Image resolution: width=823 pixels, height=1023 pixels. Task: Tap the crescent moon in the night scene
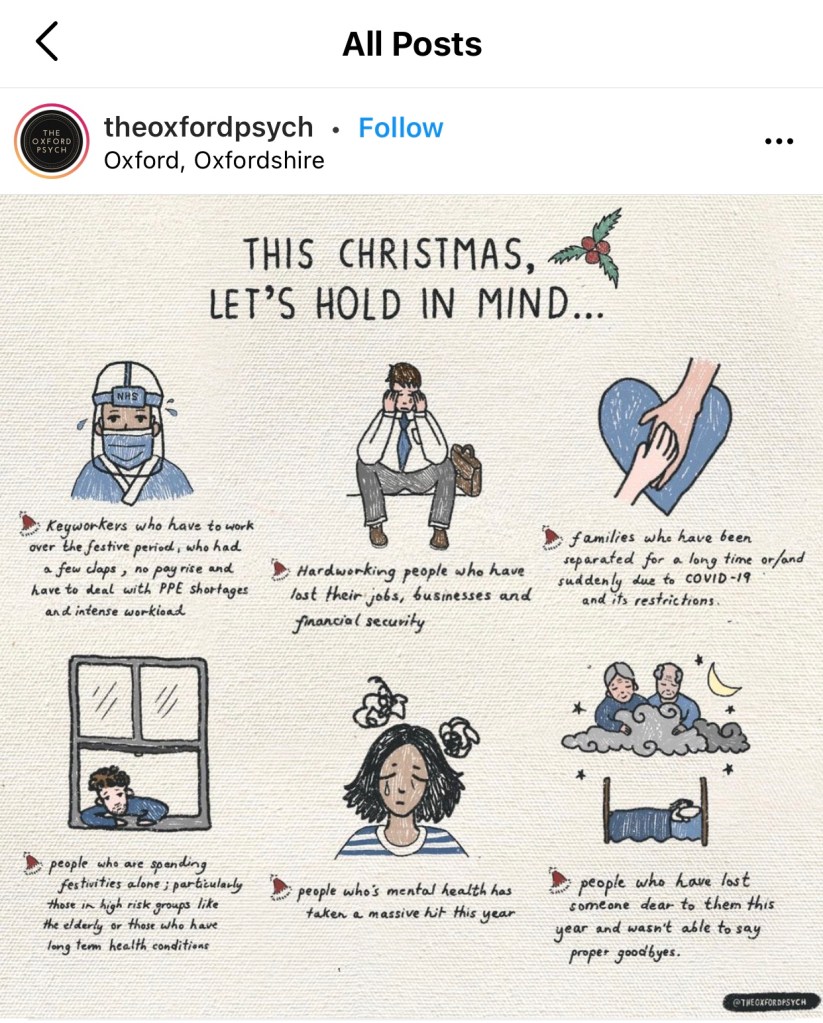[723, 680]
